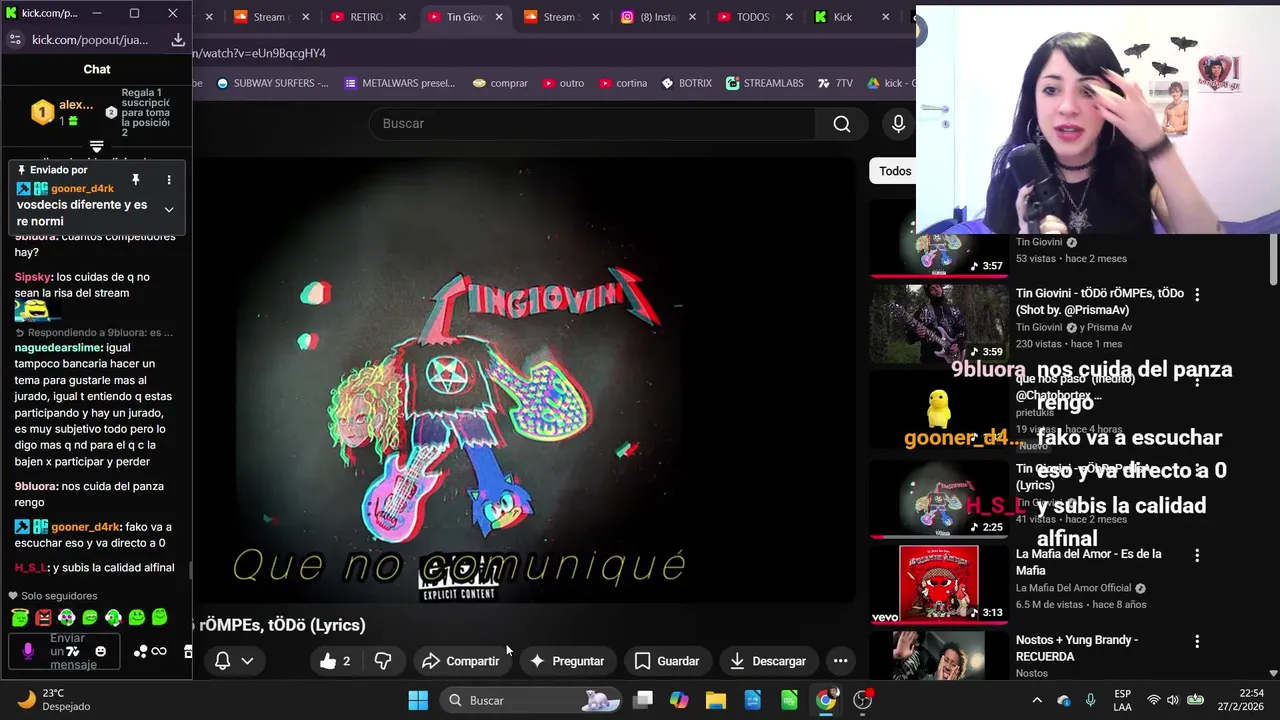This screenshot has width=1280, height=720.
Task: Click username gooner_d4rk in pinned message
Action: tap(82, 189)
